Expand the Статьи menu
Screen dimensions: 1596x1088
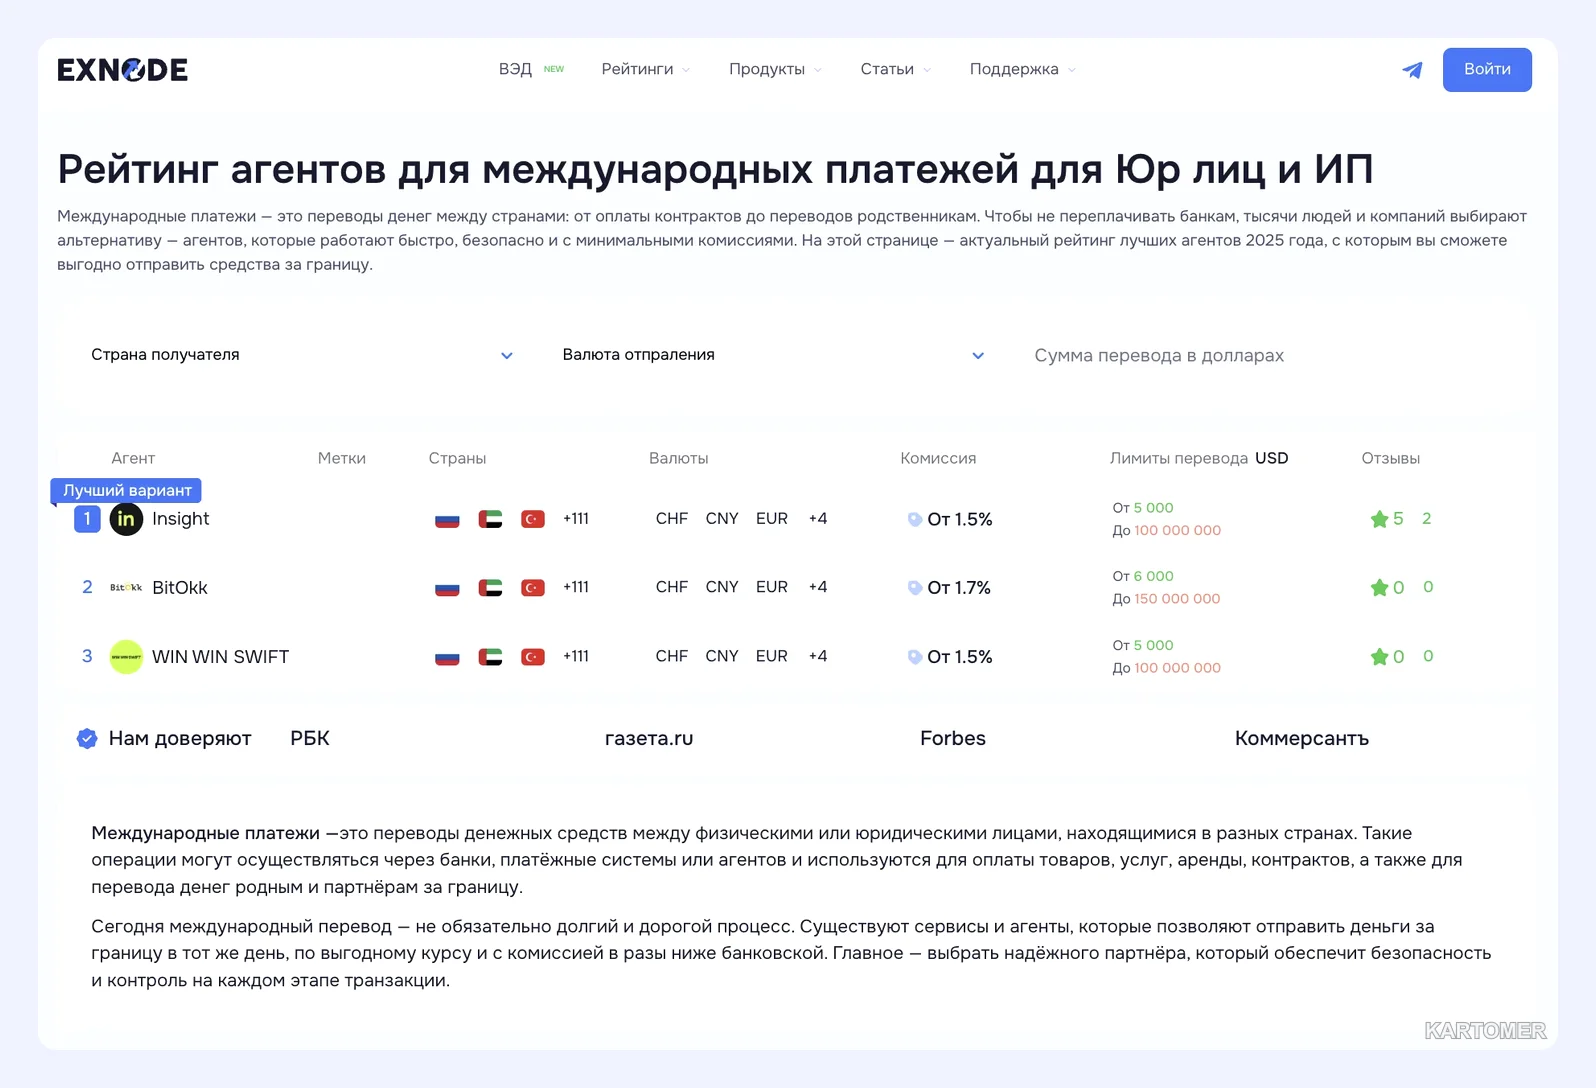[x=896, y=69]
